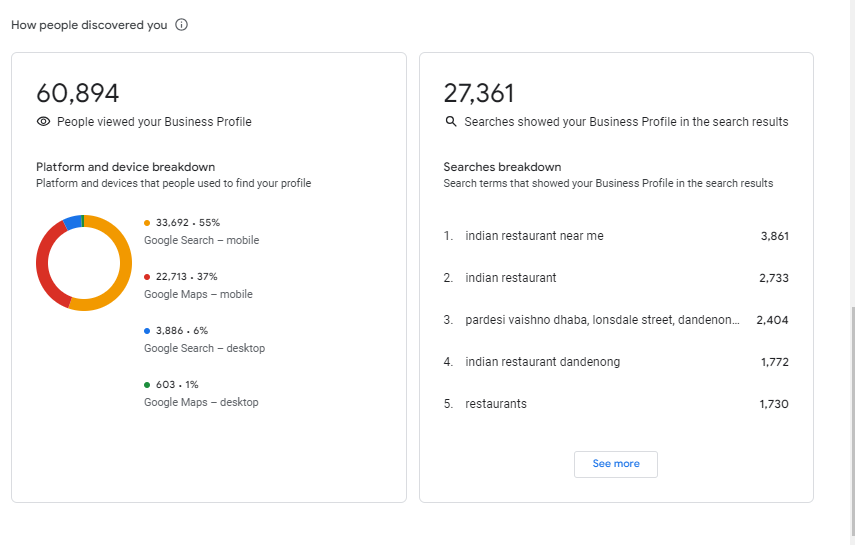Image resolution: width=855 pixels, height=545 pixels.
Task: Click the "restaurants" search term in row five
Action: [495, 404]
